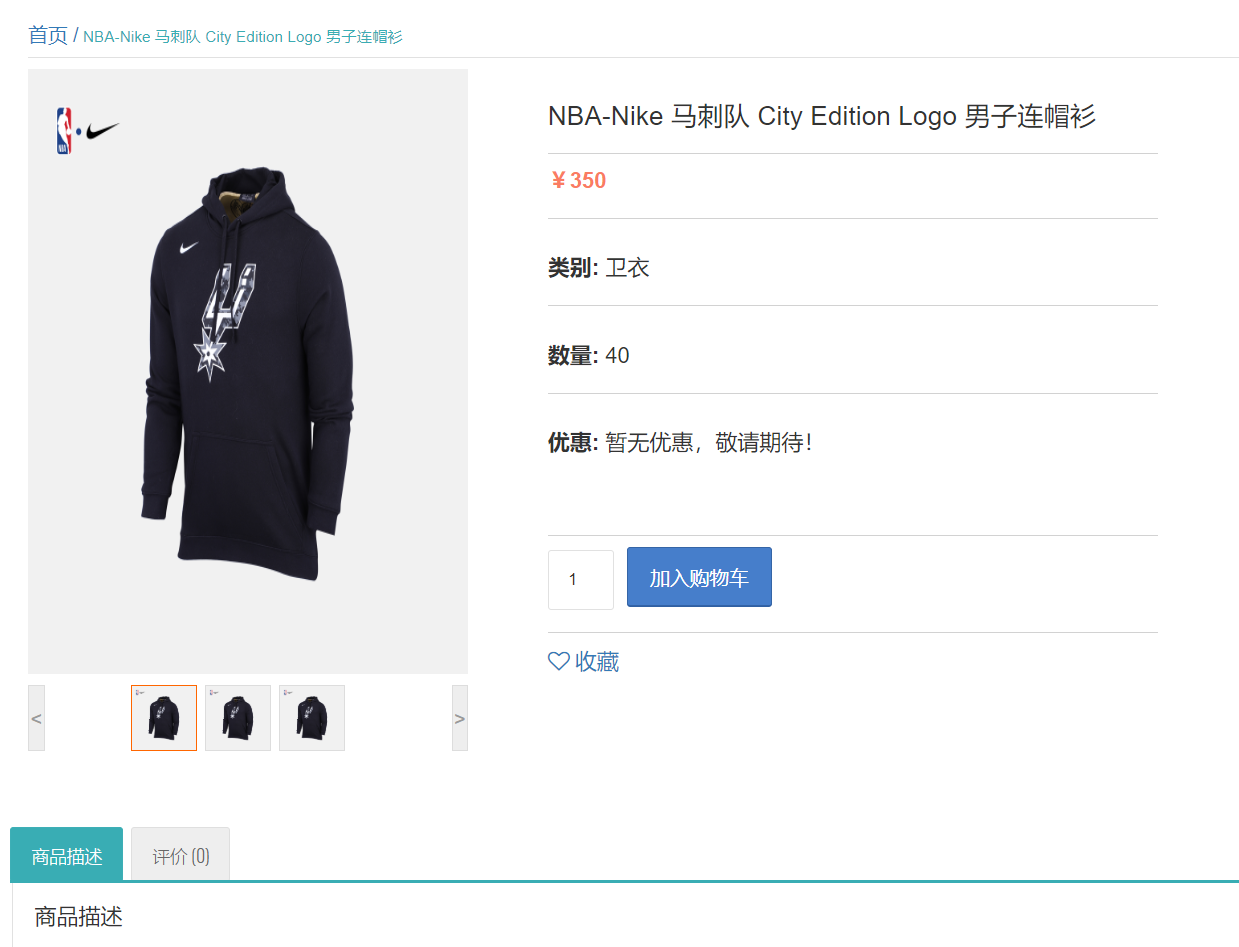Image resolution: width=1239 pixels, height=947 pixels.
Task: Select the third hoodie thumbnail
Action: [x=312, y=718]
